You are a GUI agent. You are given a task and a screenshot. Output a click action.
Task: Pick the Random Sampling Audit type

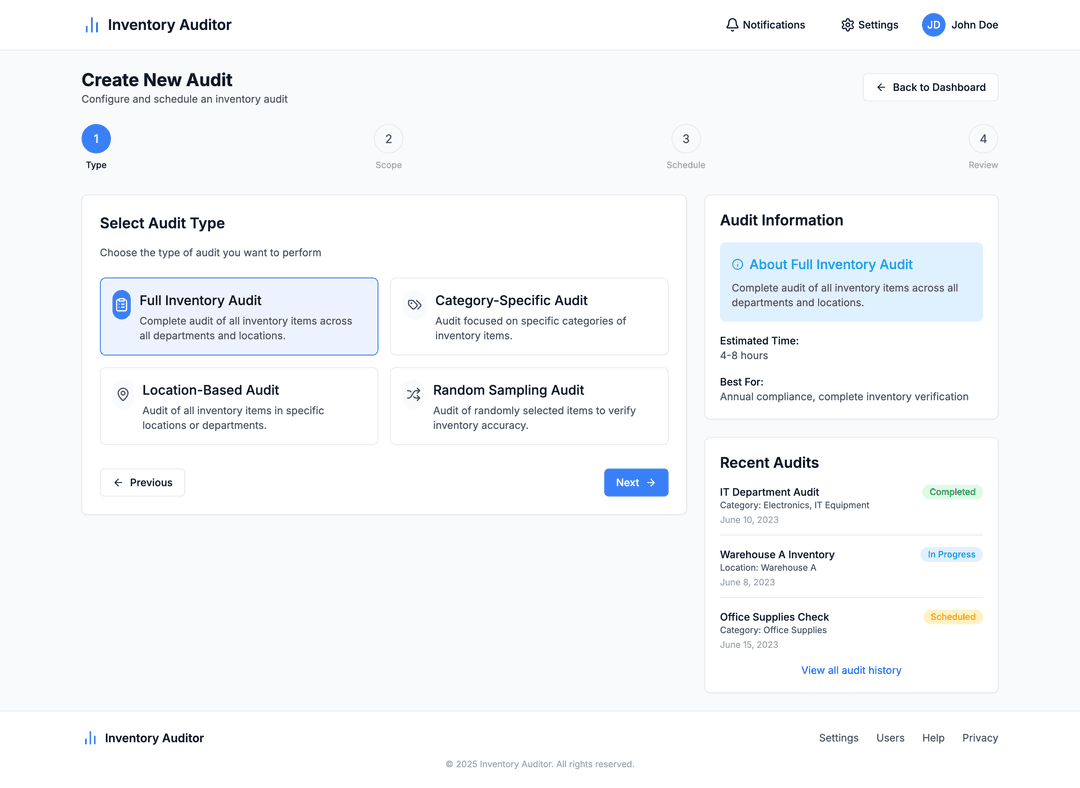coord(529,406)
